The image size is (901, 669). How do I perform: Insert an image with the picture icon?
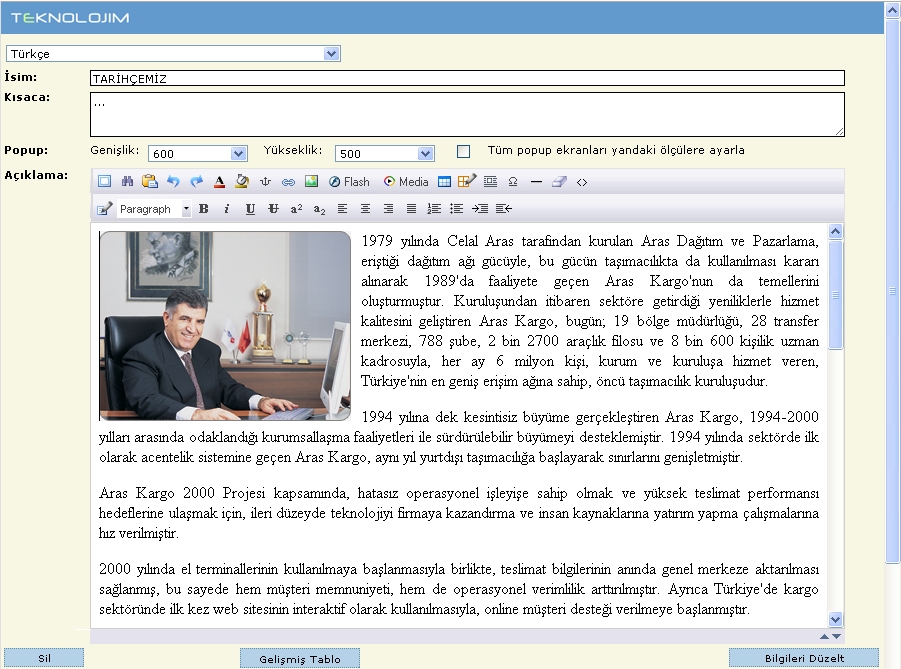311,182
